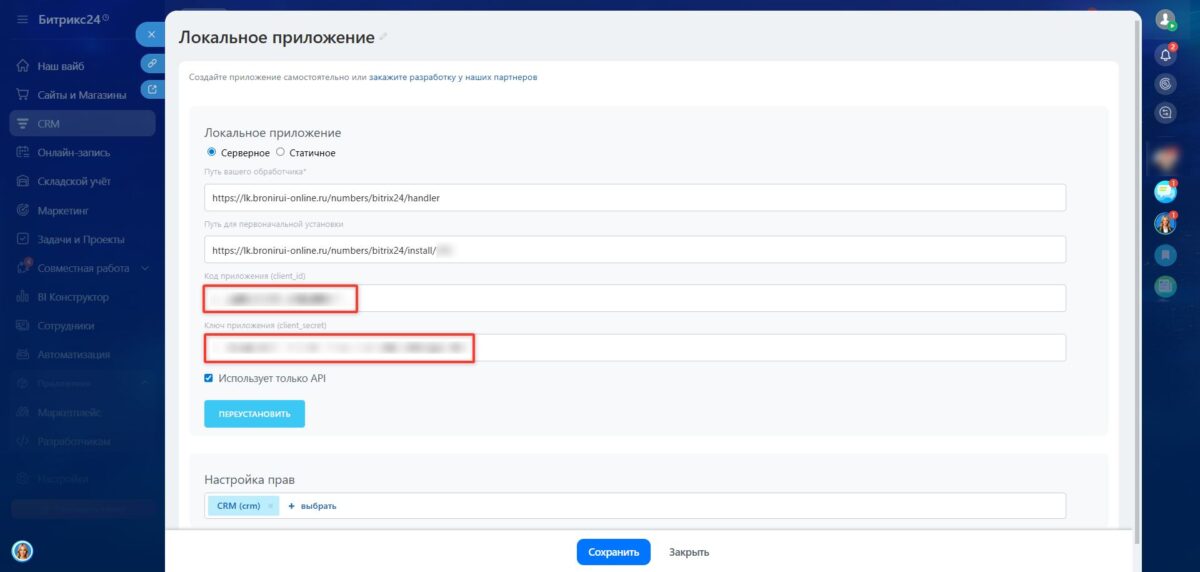Close the slider panel with X button

(x=151, y=34)
